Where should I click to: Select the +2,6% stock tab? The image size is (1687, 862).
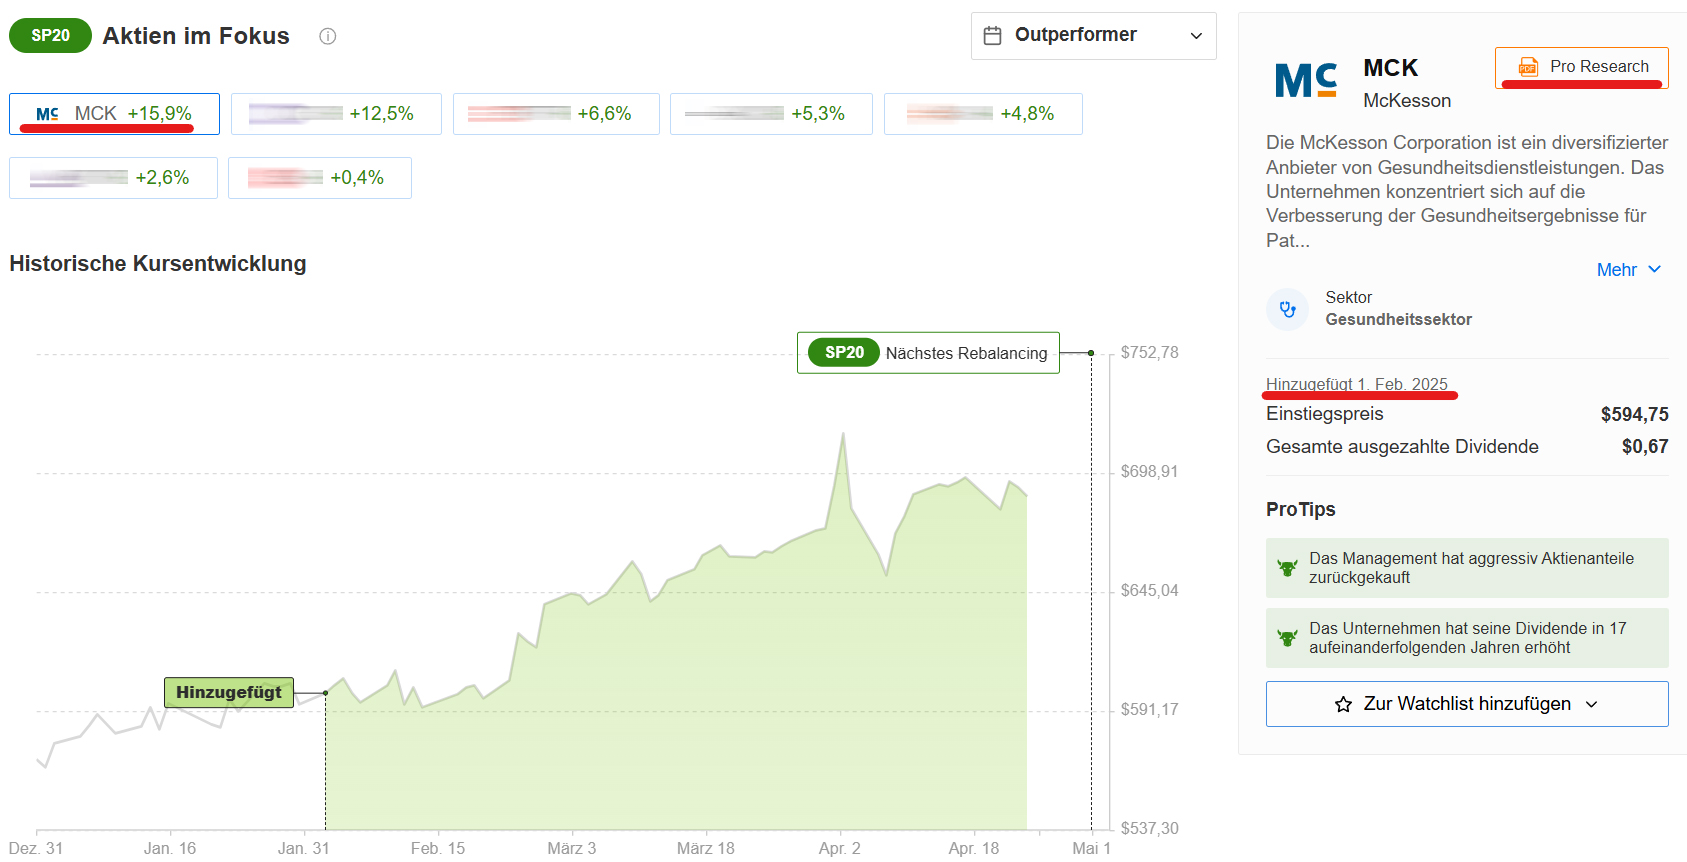[x=113, y=178]
